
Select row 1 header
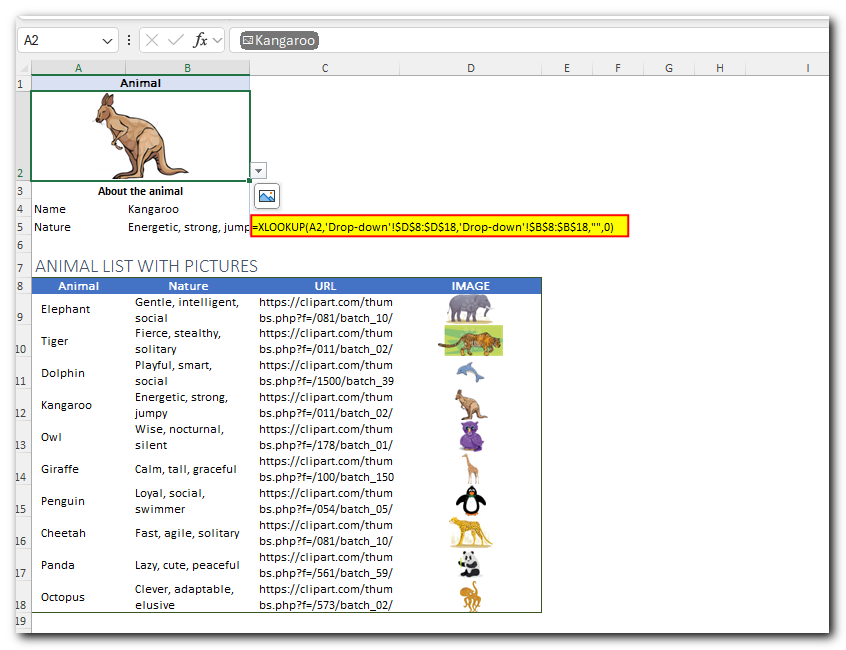pyautogui.click(x=21, y=84)
